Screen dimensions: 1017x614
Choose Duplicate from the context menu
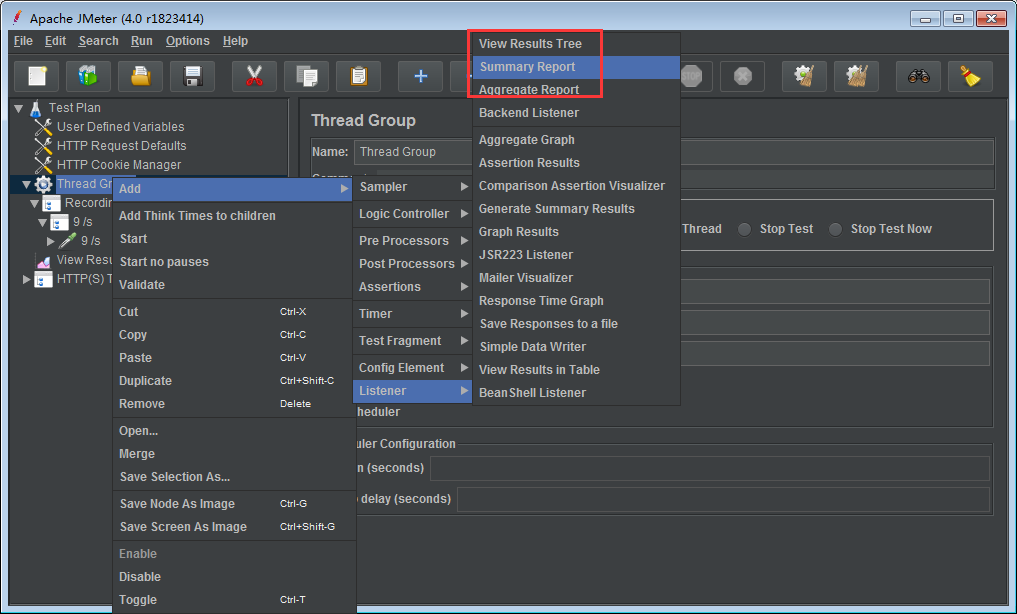[x=232, y=381]
